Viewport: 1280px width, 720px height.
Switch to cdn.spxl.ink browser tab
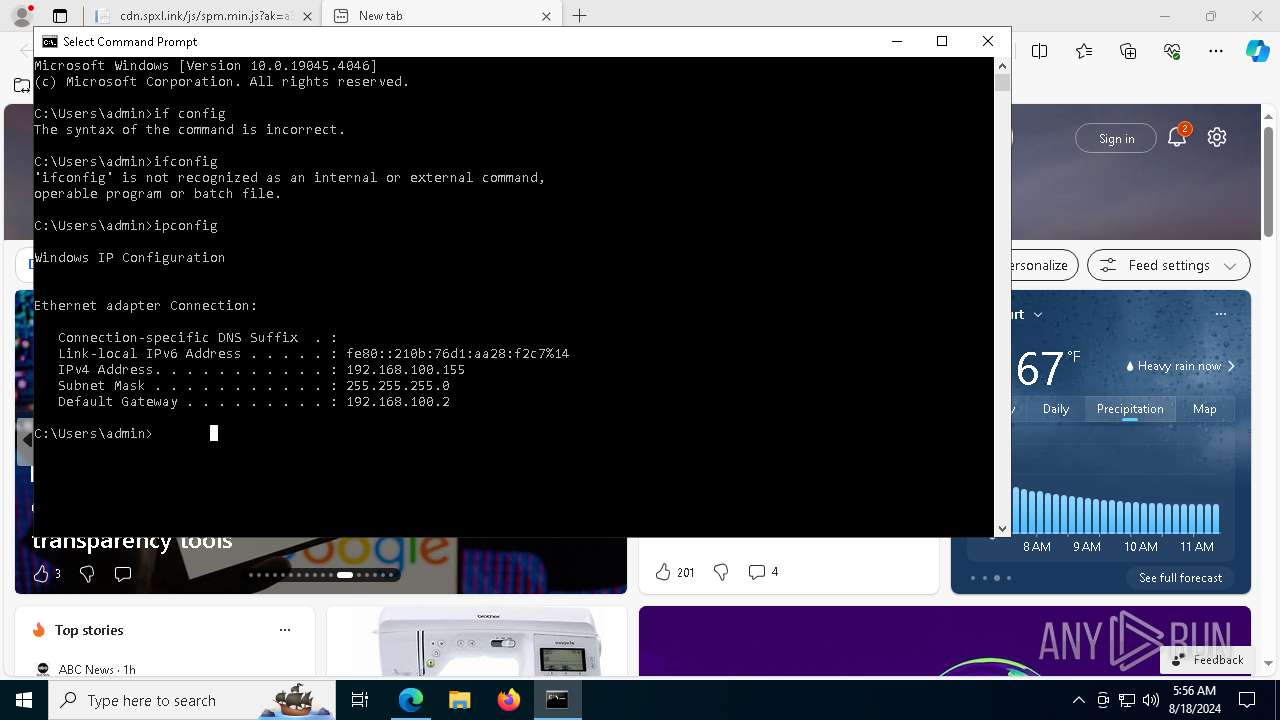tap(204, 16)
